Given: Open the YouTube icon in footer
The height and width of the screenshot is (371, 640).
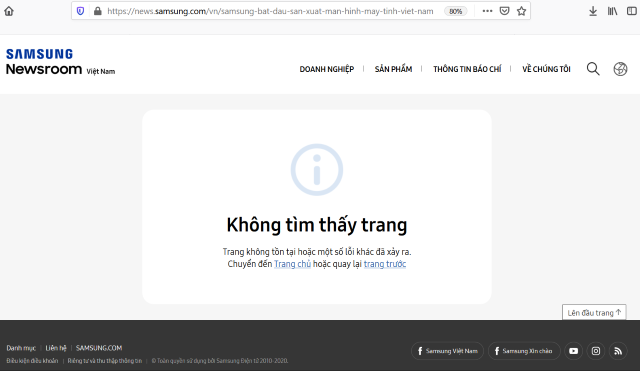Looking at the screenshot, I should [x=573, y=351].
